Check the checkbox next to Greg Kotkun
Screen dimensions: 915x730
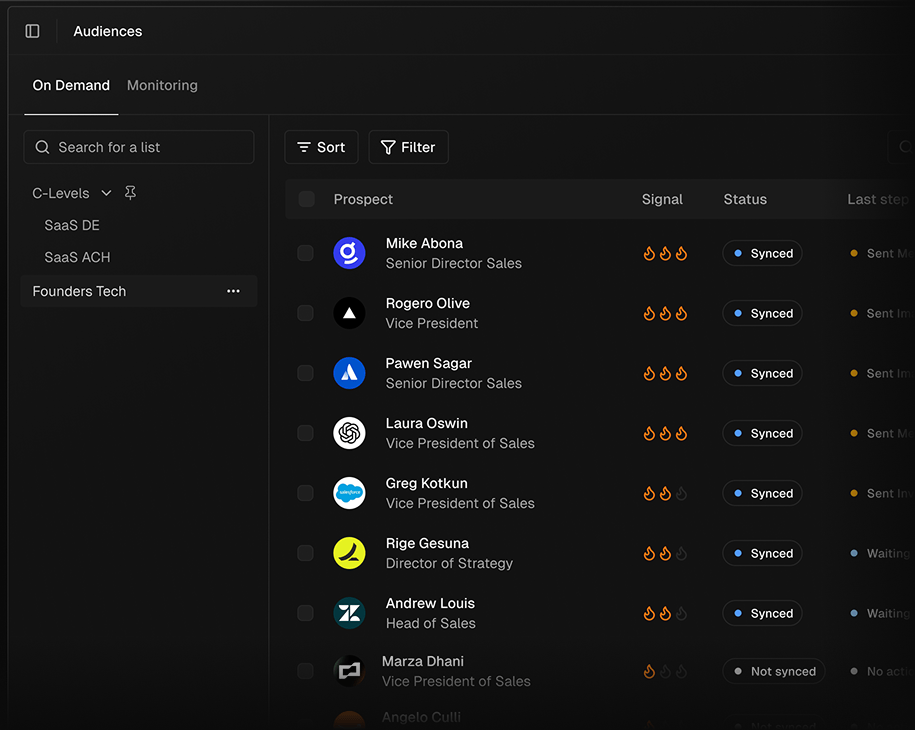click(x=305, y=493)
